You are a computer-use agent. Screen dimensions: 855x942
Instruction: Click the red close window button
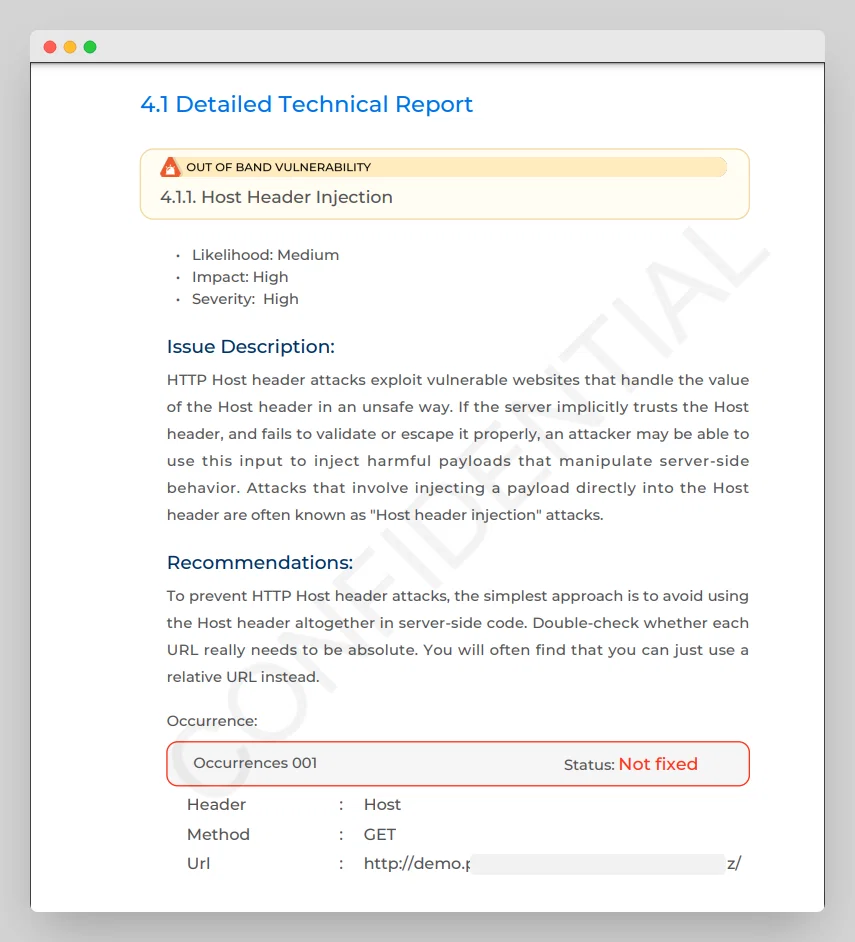click(50, 47)
